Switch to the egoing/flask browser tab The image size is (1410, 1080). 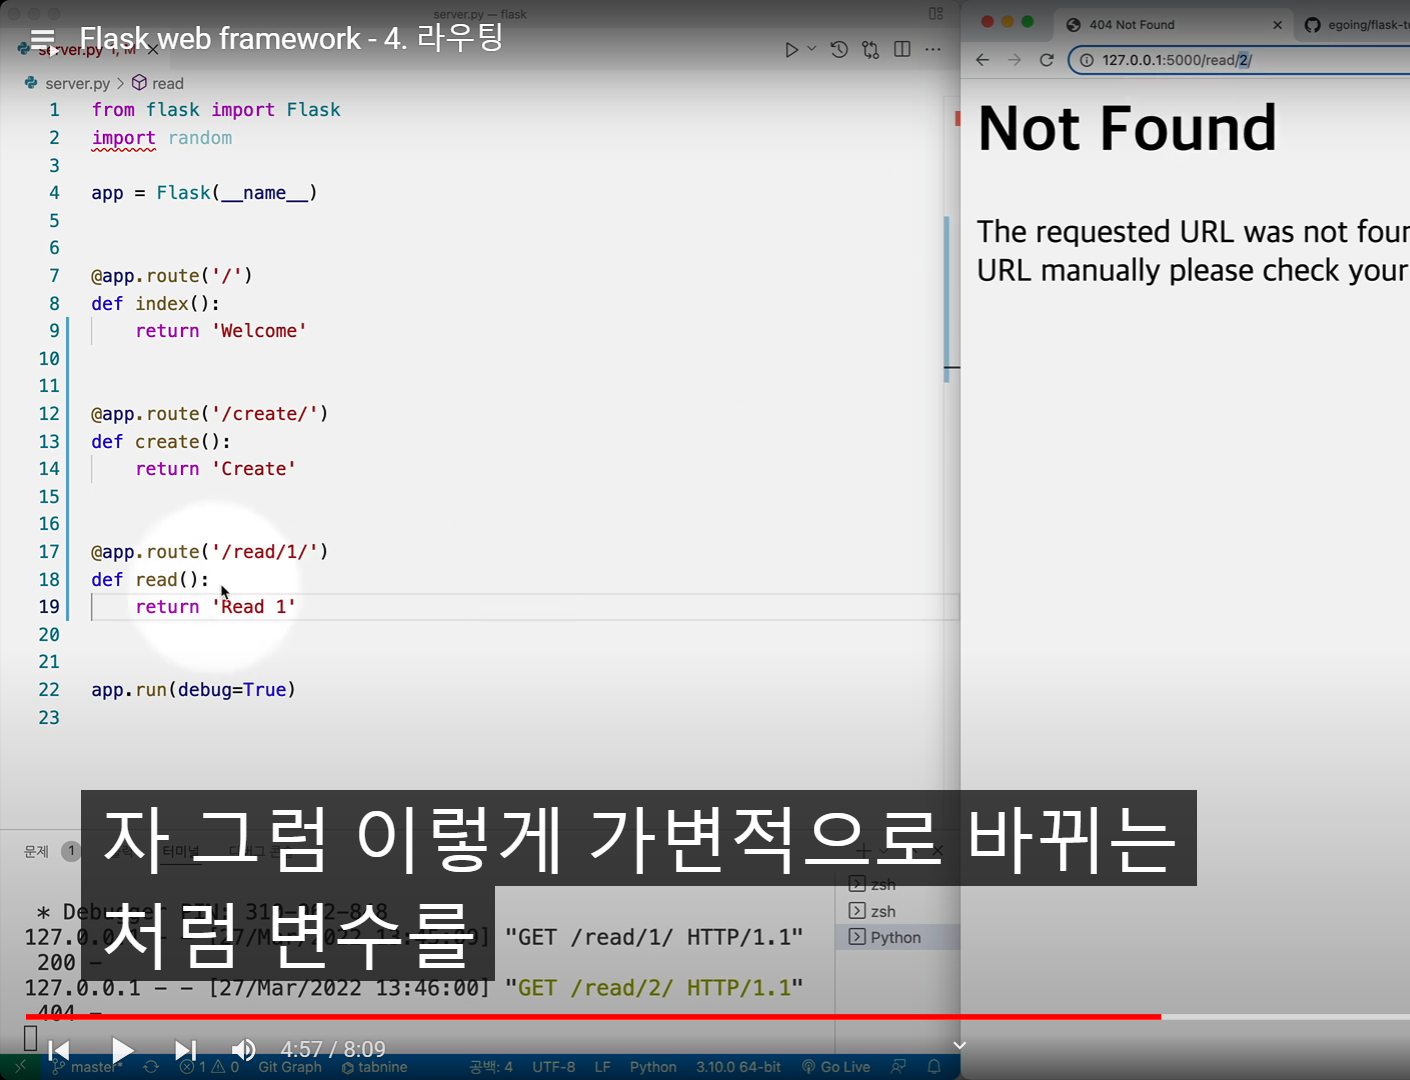click(1357, 24)
